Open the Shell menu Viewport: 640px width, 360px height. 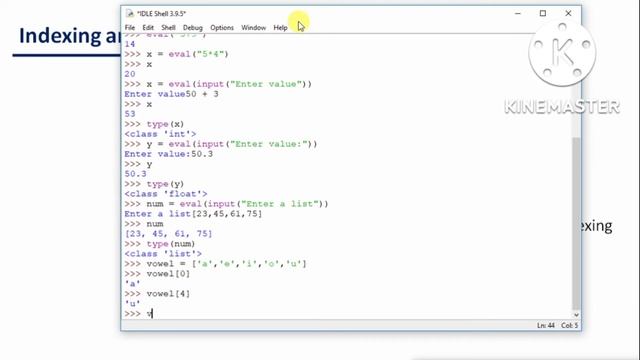click(x=168, y=28)
